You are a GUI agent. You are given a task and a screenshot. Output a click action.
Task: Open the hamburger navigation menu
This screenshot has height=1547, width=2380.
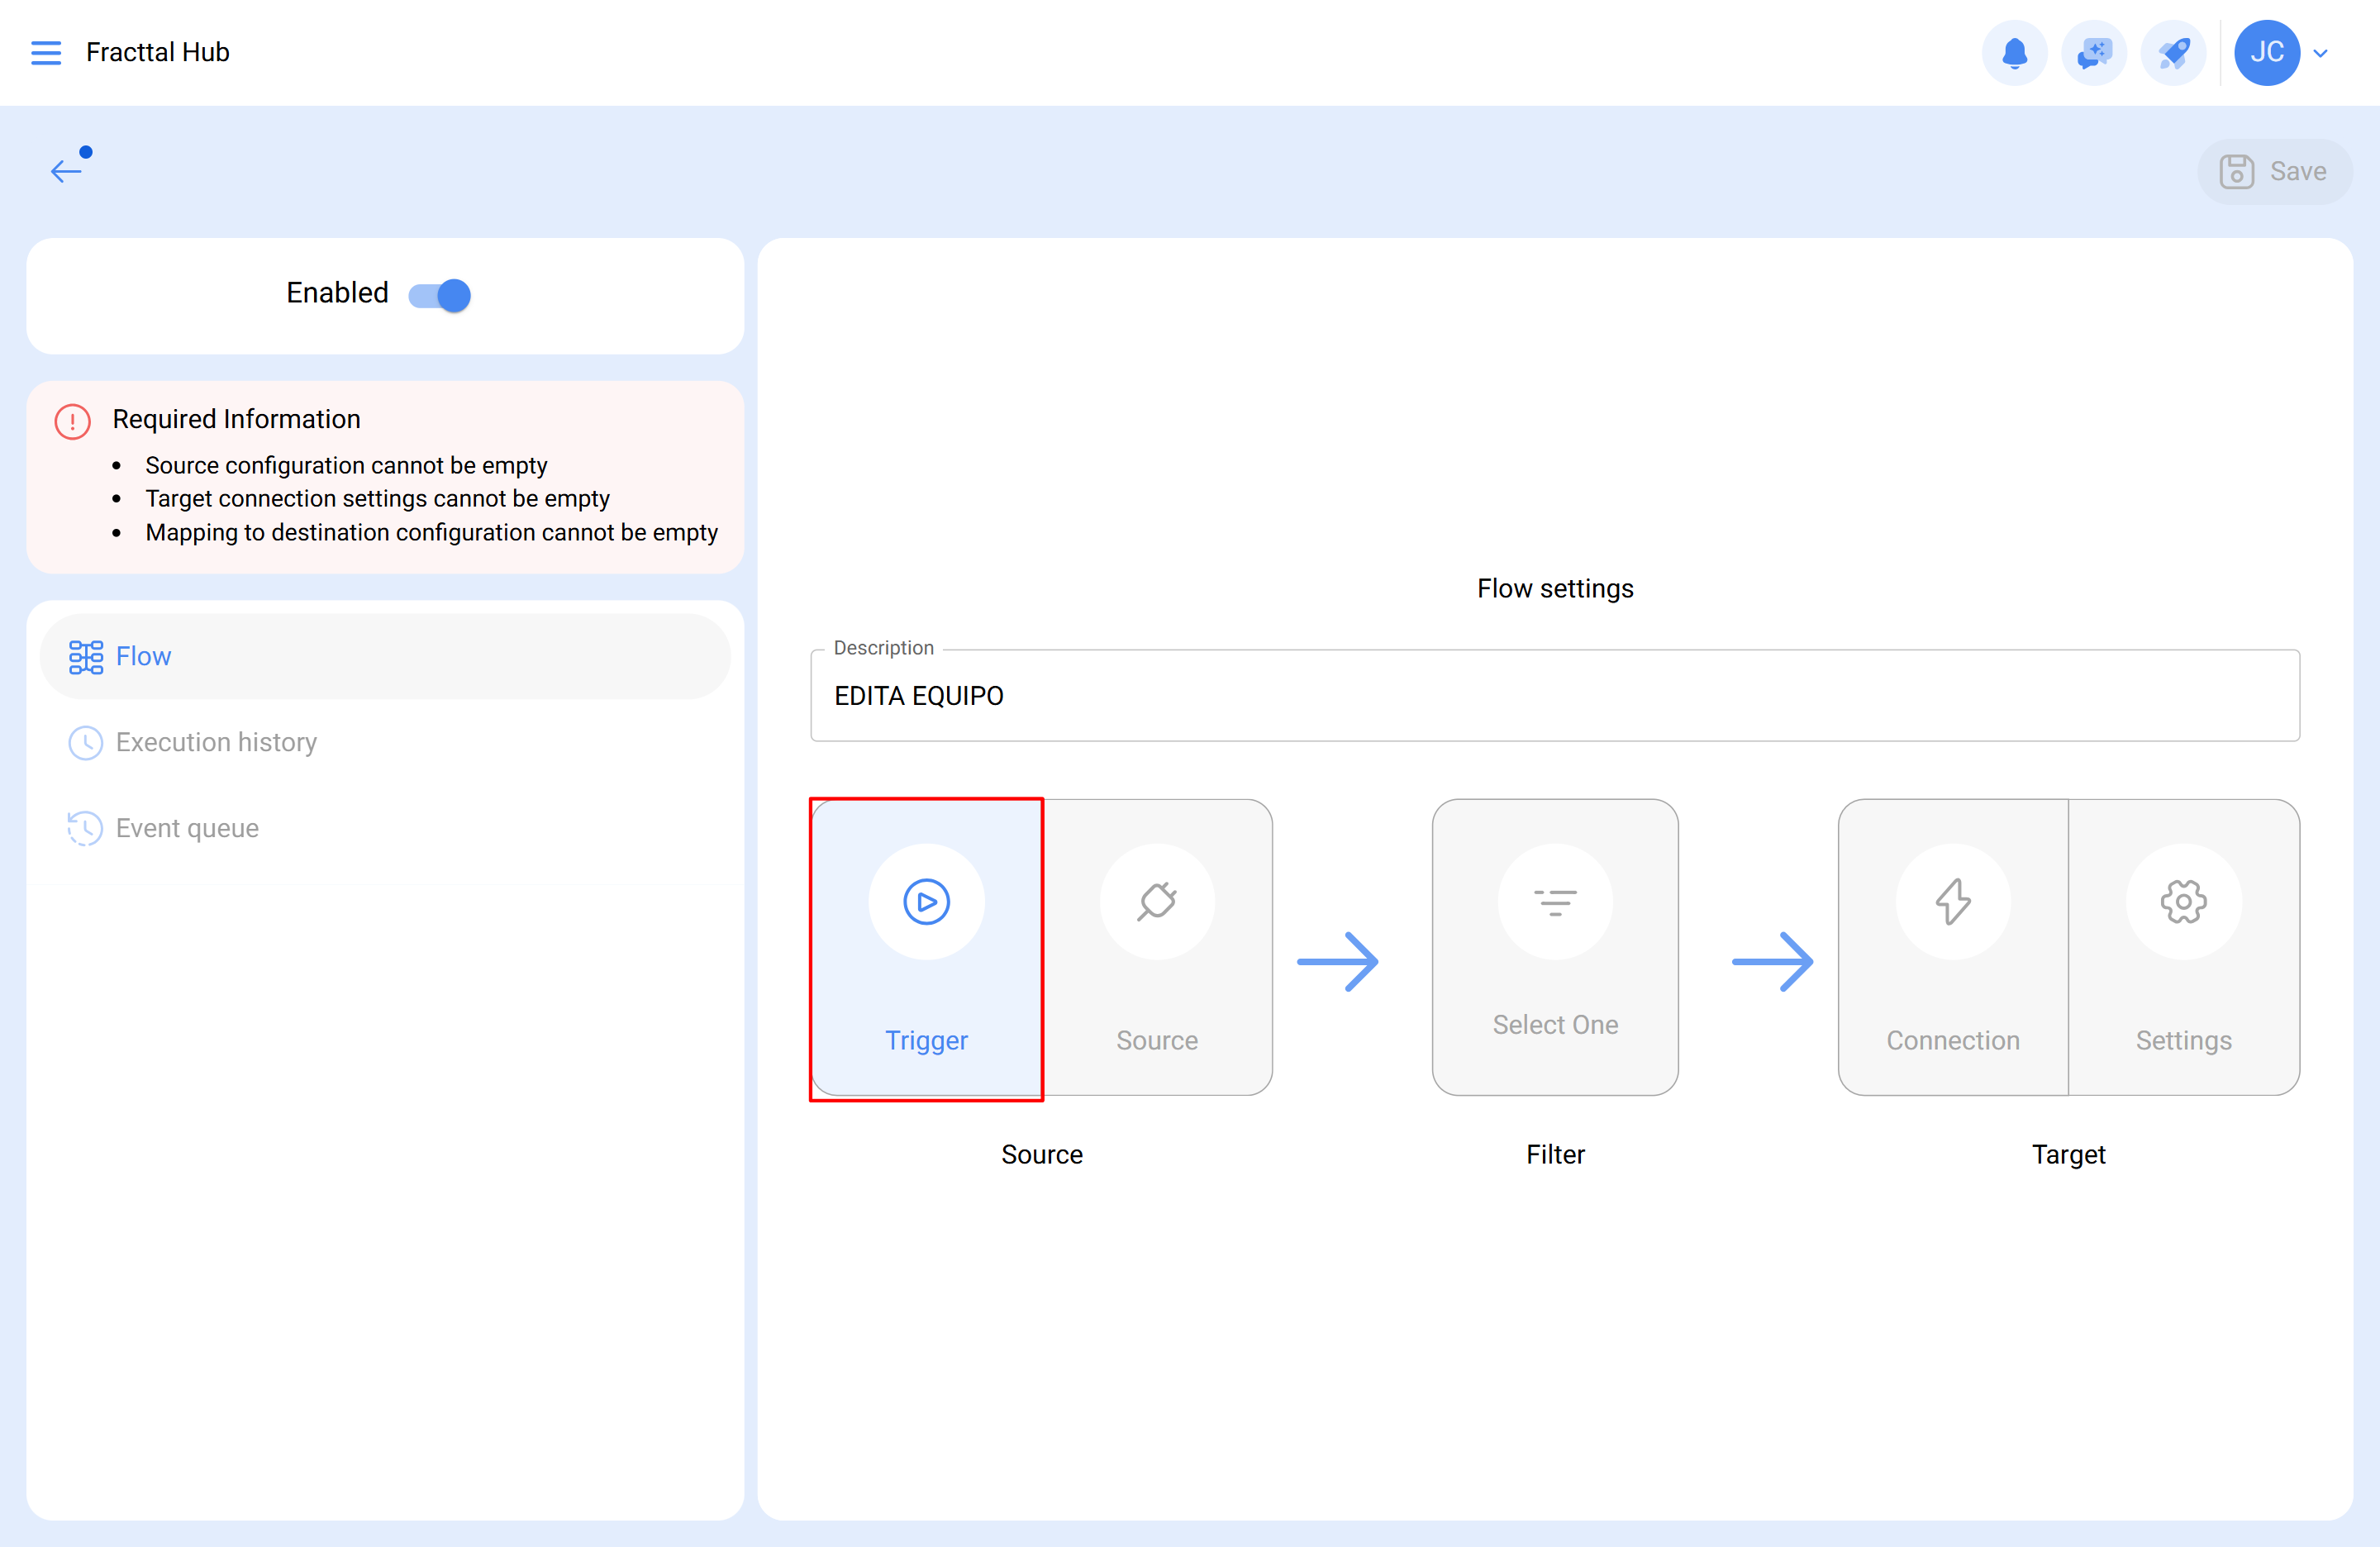pyautogui.click(x=46, y=52)
